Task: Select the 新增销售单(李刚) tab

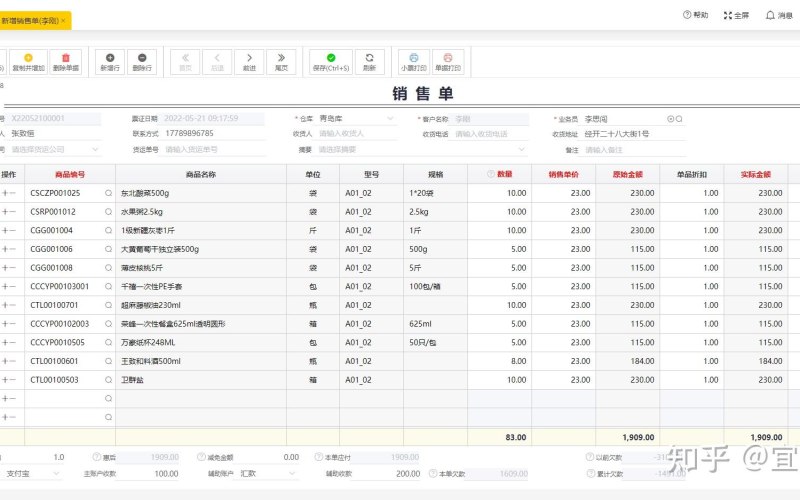Action: pos(32,21)
